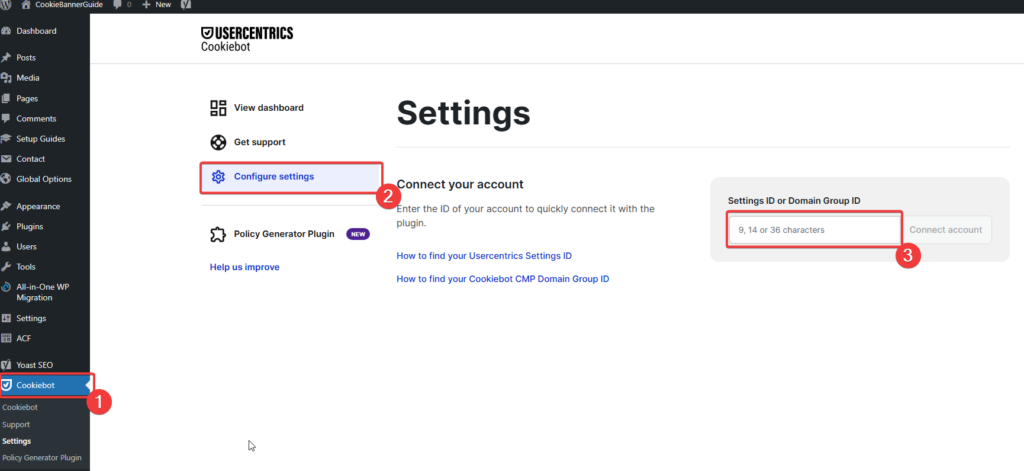Click the Yoast SEO icon in sidebar
Screen dimensions: 1024x471
click(7, 365)
